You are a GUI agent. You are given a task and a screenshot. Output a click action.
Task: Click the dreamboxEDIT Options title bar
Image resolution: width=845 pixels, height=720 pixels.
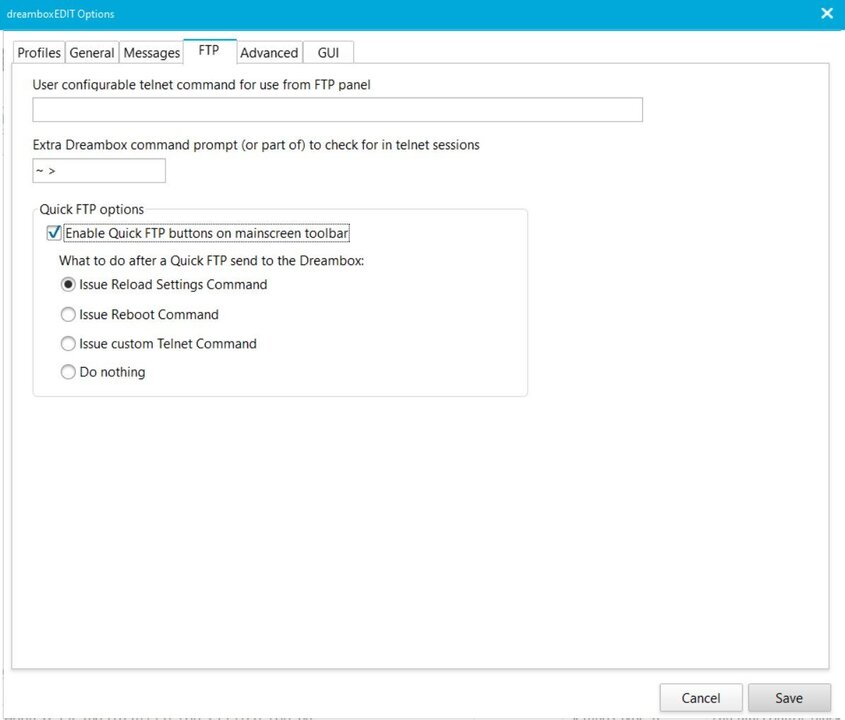pyautogui.click(x=400, y=14)
